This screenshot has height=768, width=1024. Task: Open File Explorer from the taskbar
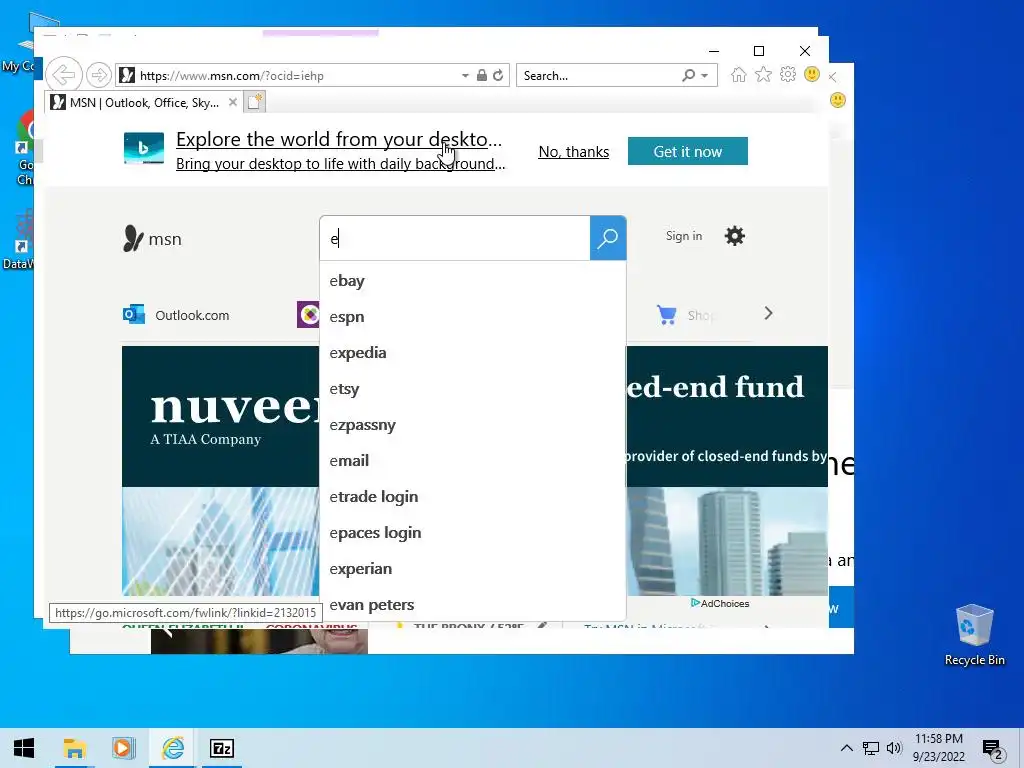74,748
